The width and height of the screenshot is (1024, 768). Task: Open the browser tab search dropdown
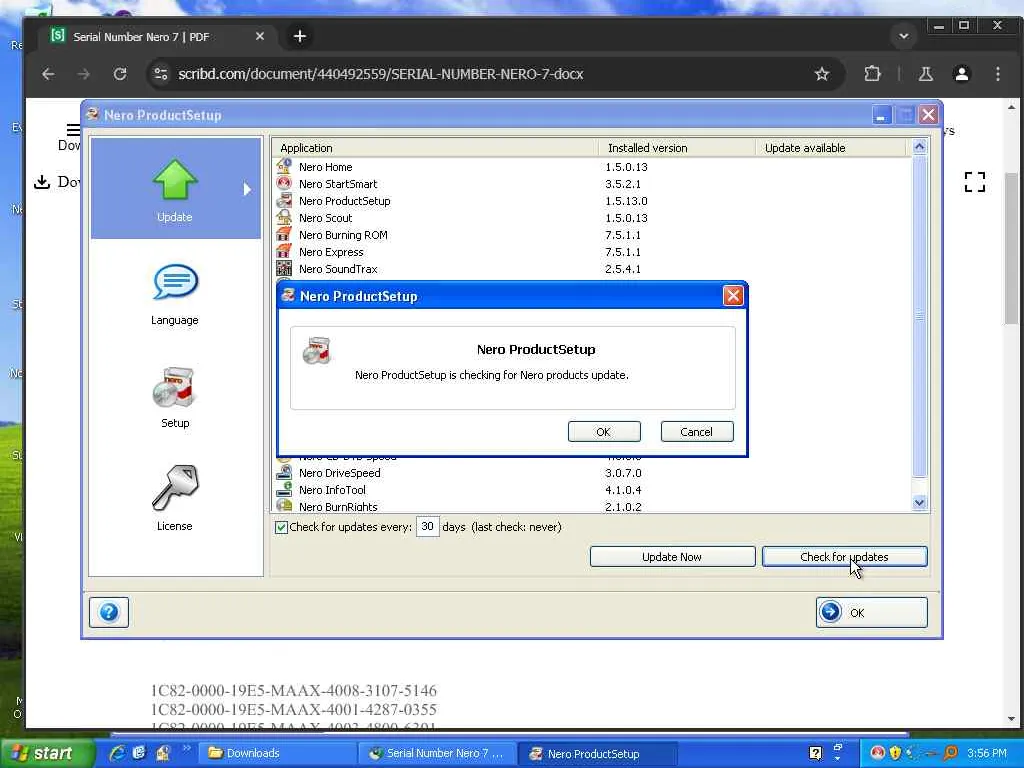pos(904,37)
